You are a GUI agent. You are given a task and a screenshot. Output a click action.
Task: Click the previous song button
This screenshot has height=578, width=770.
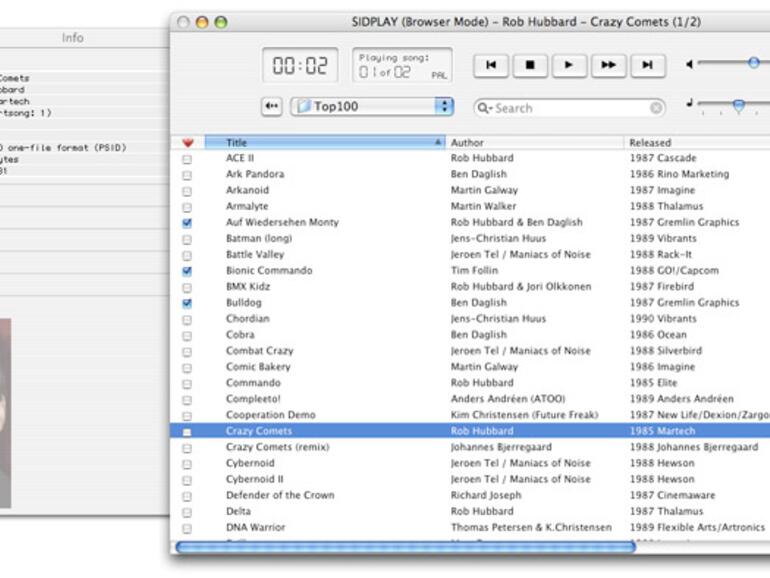tap(491, 65)
